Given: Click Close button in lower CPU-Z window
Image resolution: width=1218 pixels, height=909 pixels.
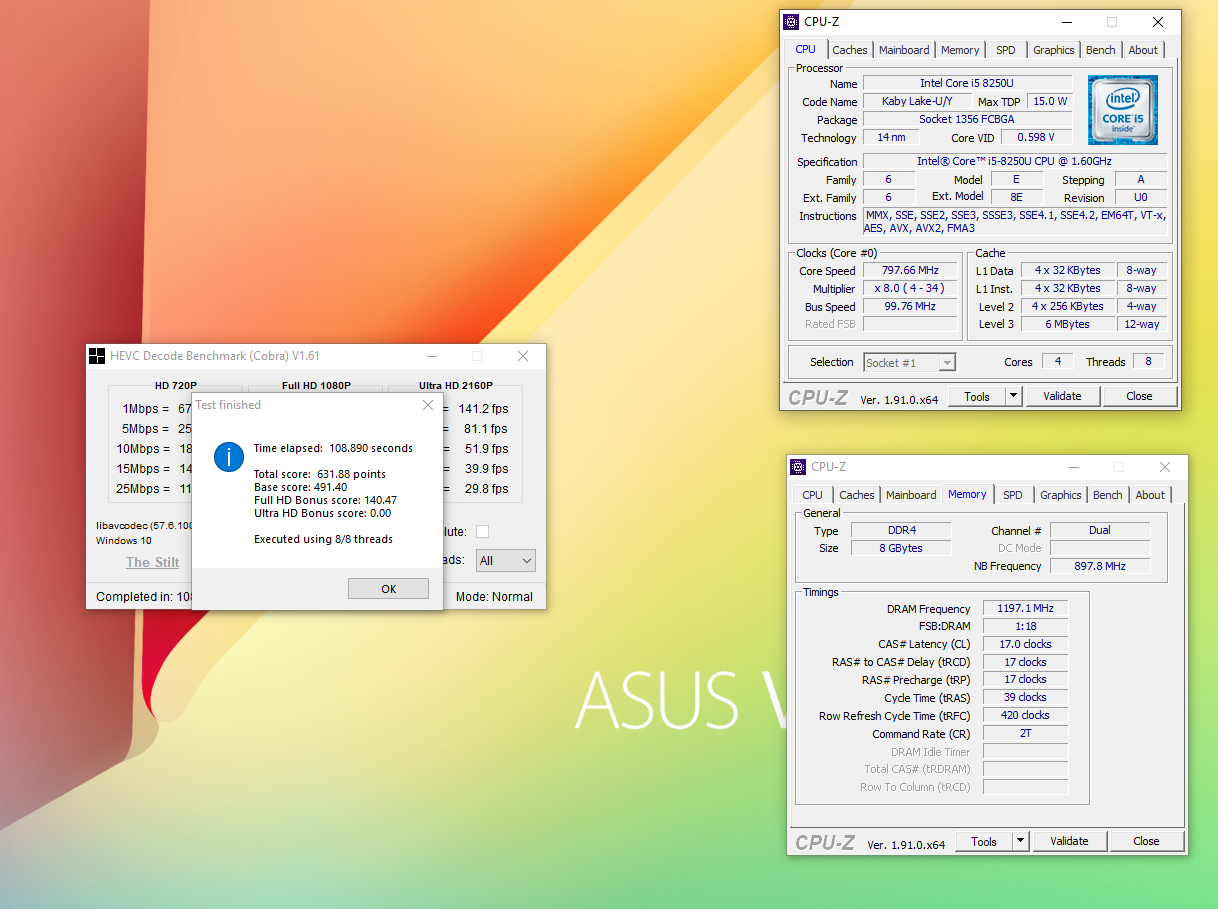Looking at the screenshot, I should click(x=1146, y=841).
